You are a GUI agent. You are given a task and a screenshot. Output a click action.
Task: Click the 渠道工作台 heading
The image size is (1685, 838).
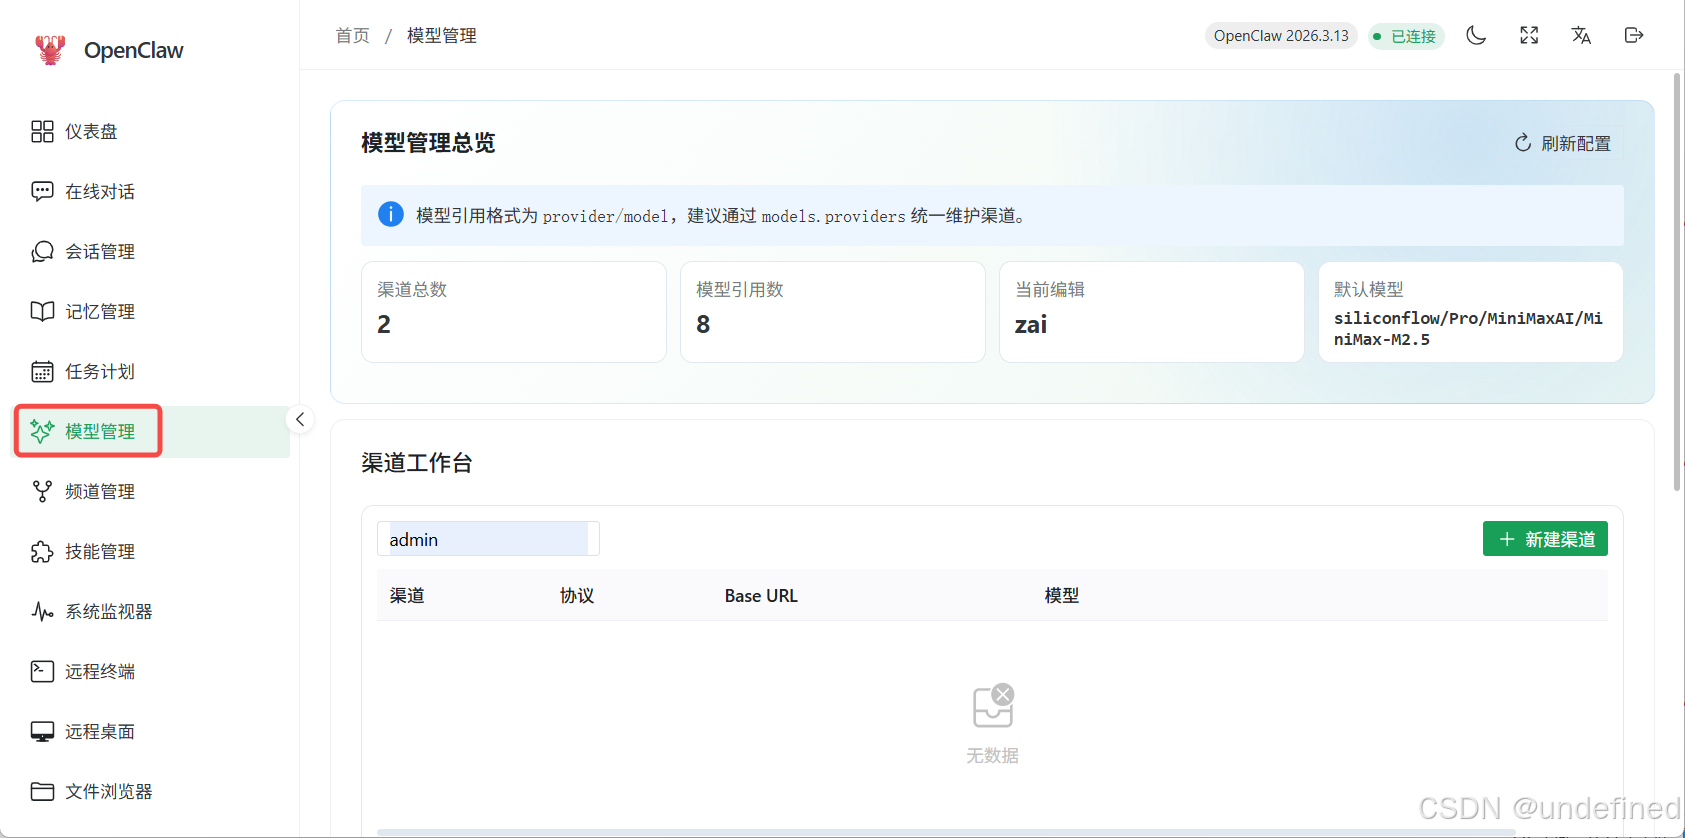417,463
